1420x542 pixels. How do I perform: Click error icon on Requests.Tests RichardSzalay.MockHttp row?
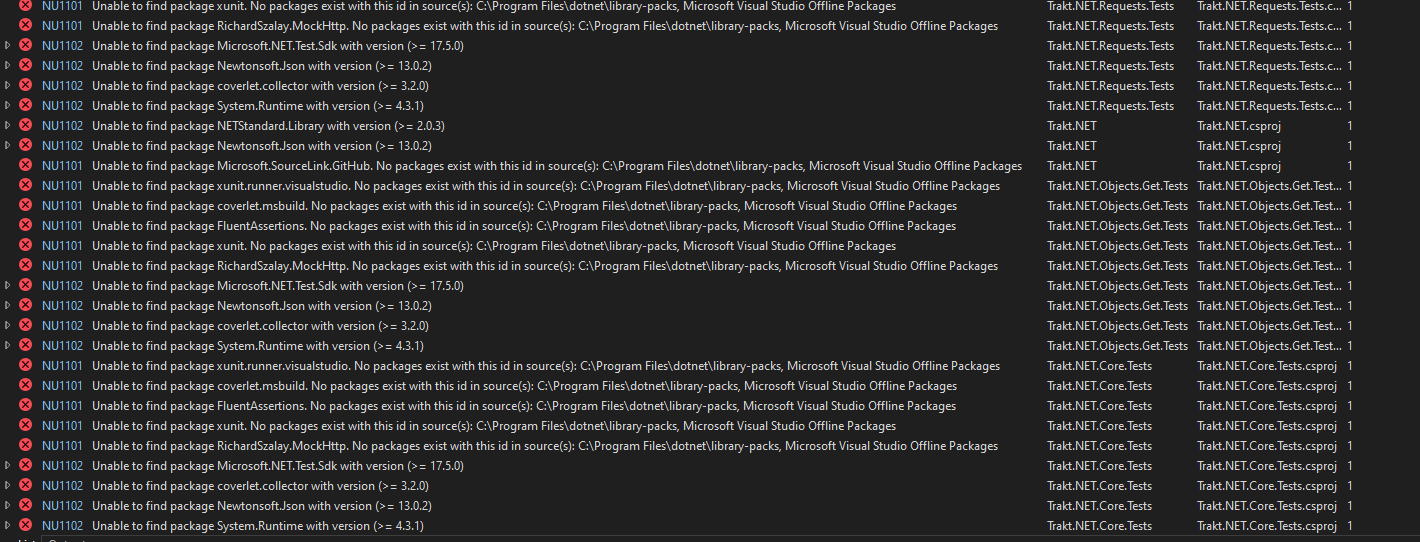[x=25, y=26]
